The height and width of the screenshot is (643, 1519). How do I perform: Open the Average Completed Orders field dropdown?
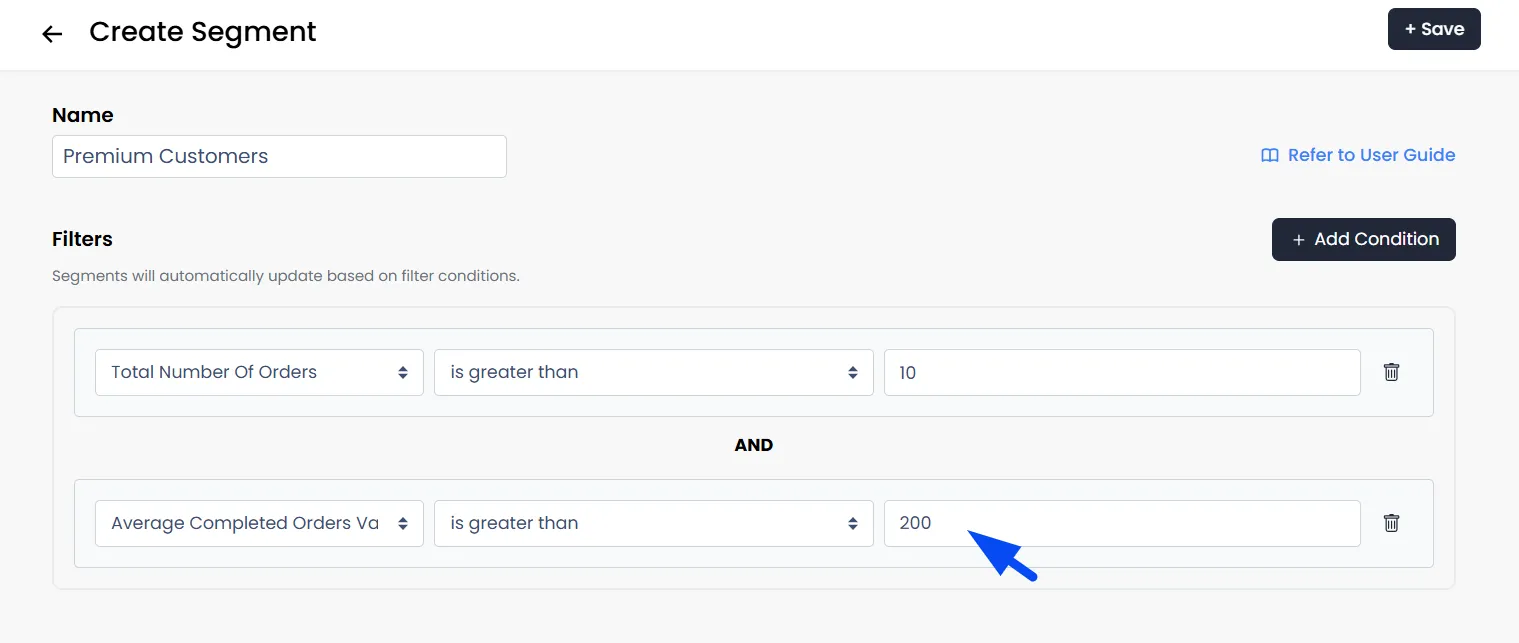click(259, 523)
